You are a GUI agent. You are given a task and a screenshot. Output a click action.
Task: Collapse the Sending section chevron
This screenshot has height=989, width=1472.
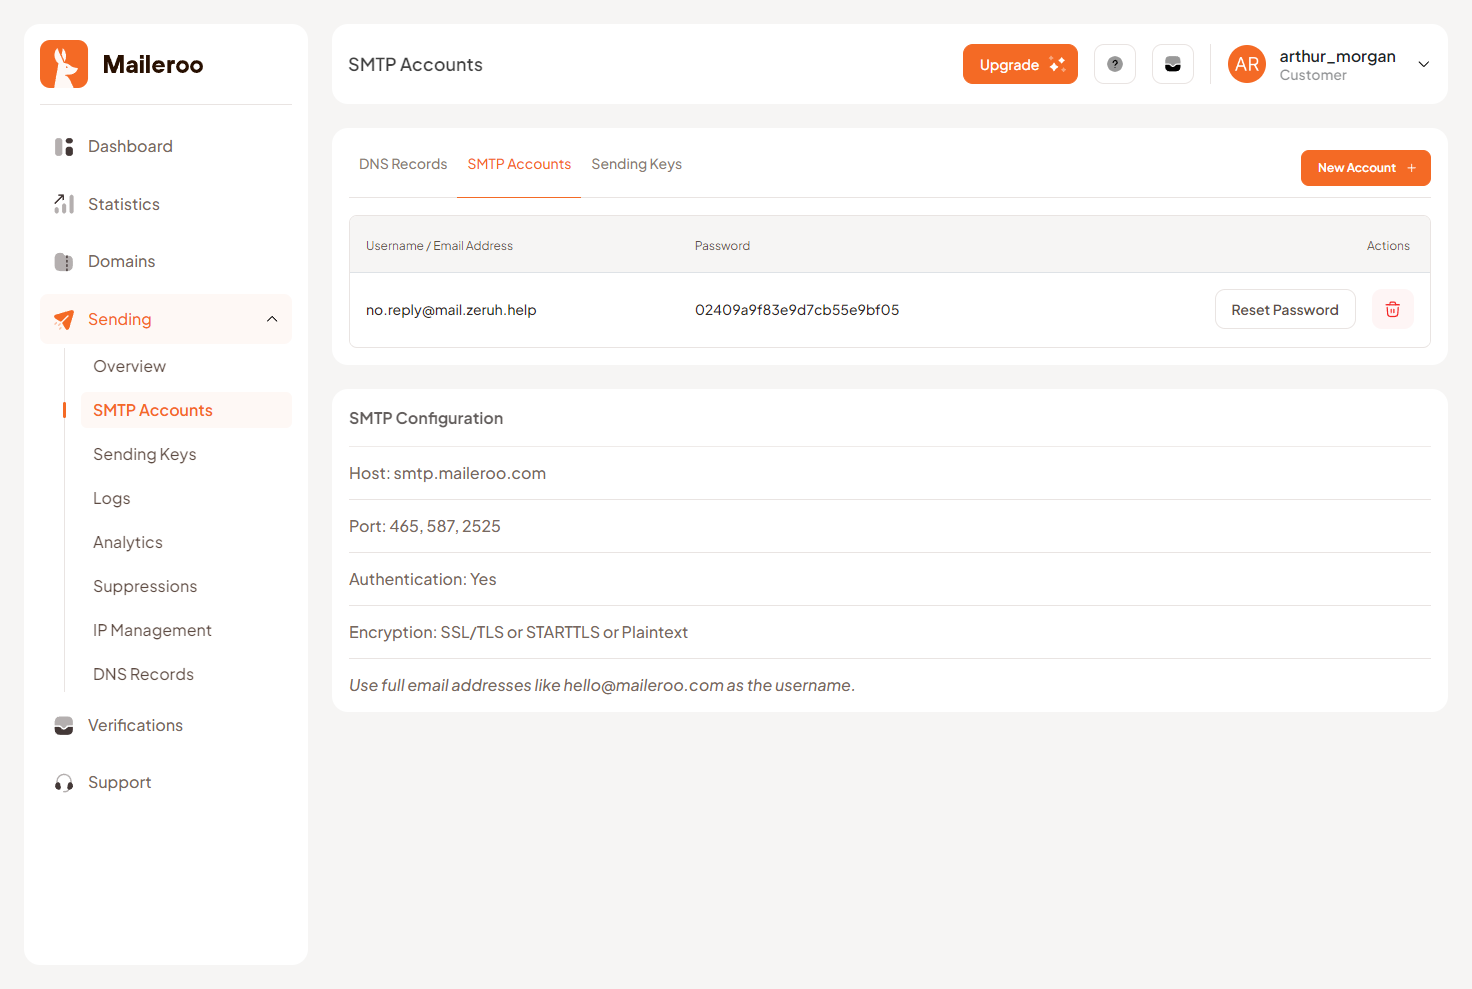(x=272, y=319)
